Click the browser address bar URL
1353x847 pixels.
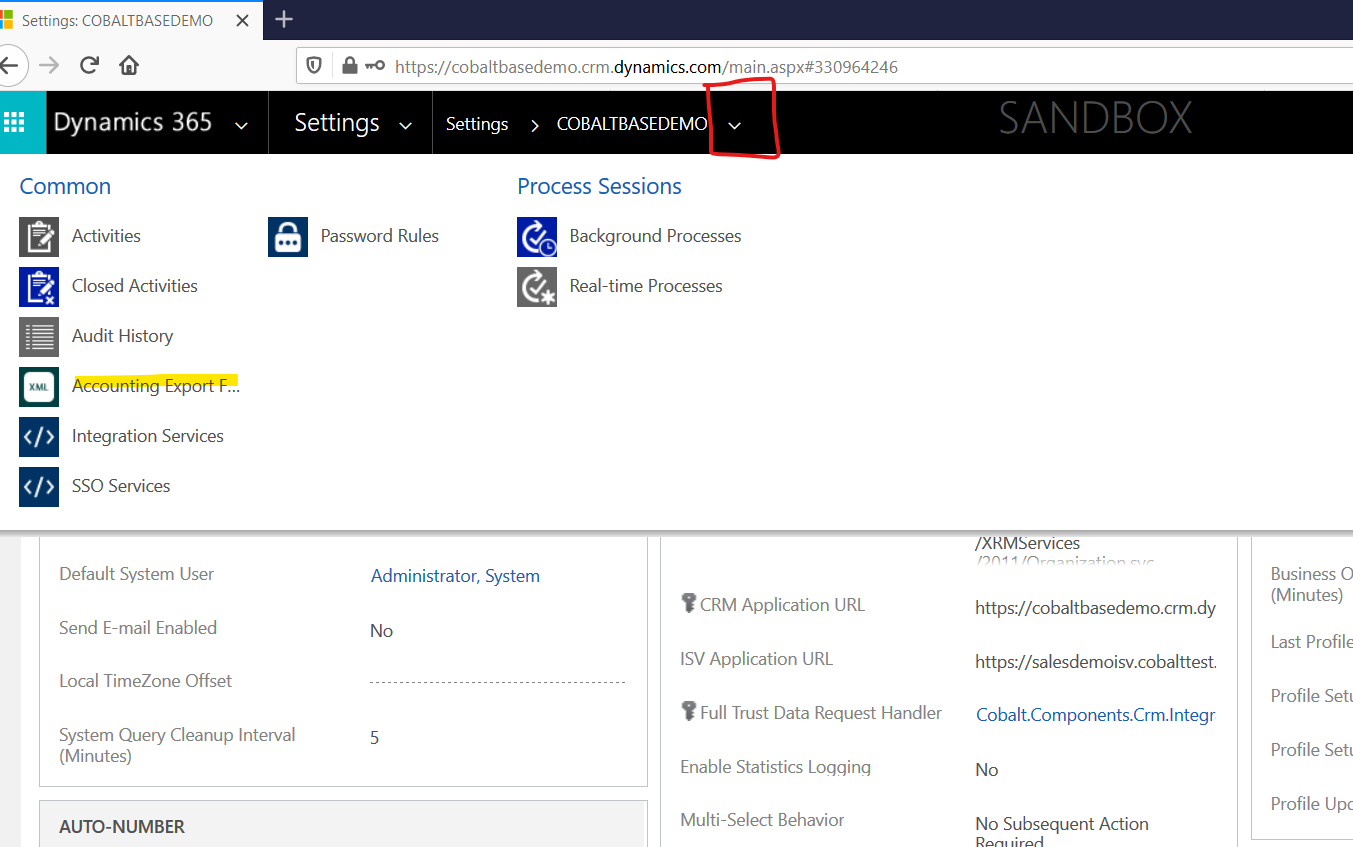coord(646,67)
